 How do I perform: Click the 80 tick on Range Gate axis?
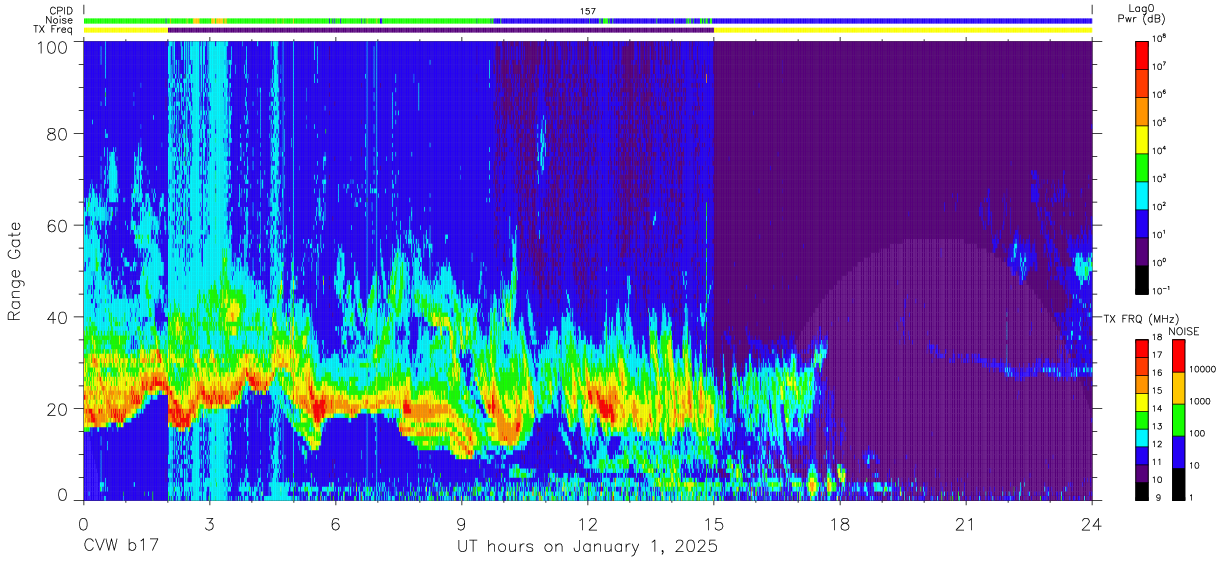[58, 135]
